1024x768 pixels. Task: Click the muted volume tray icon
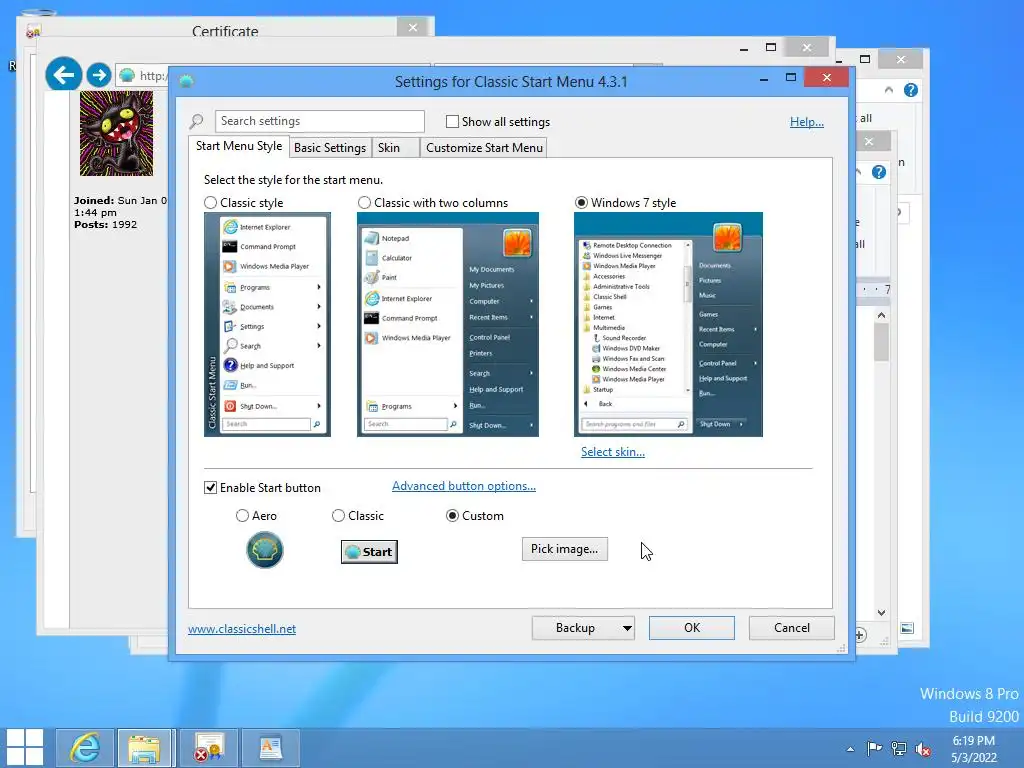pos(923,749)
